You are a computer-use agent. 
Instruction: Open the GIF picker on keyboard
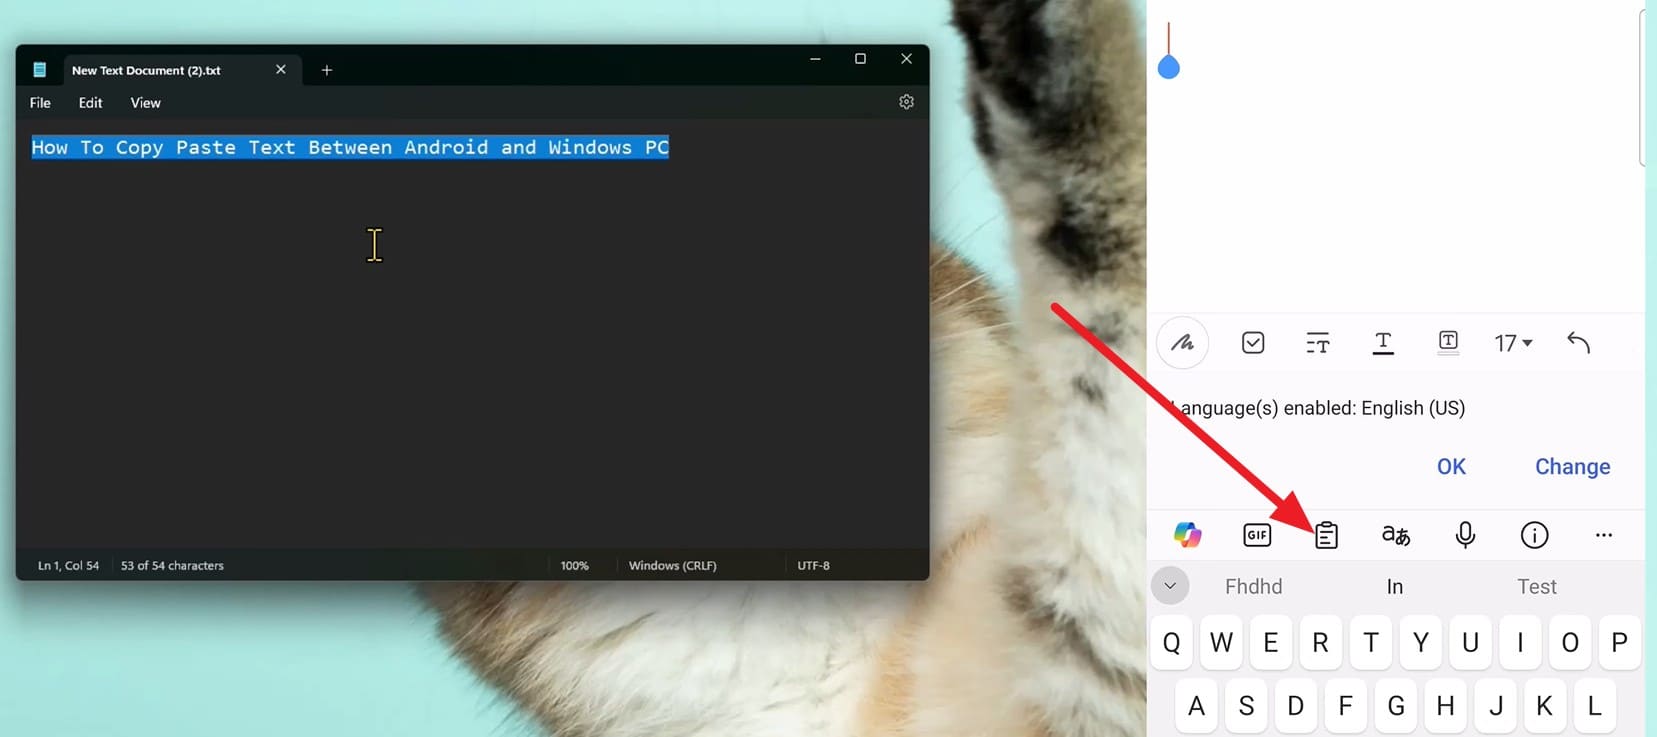(x=1257, y=535)
